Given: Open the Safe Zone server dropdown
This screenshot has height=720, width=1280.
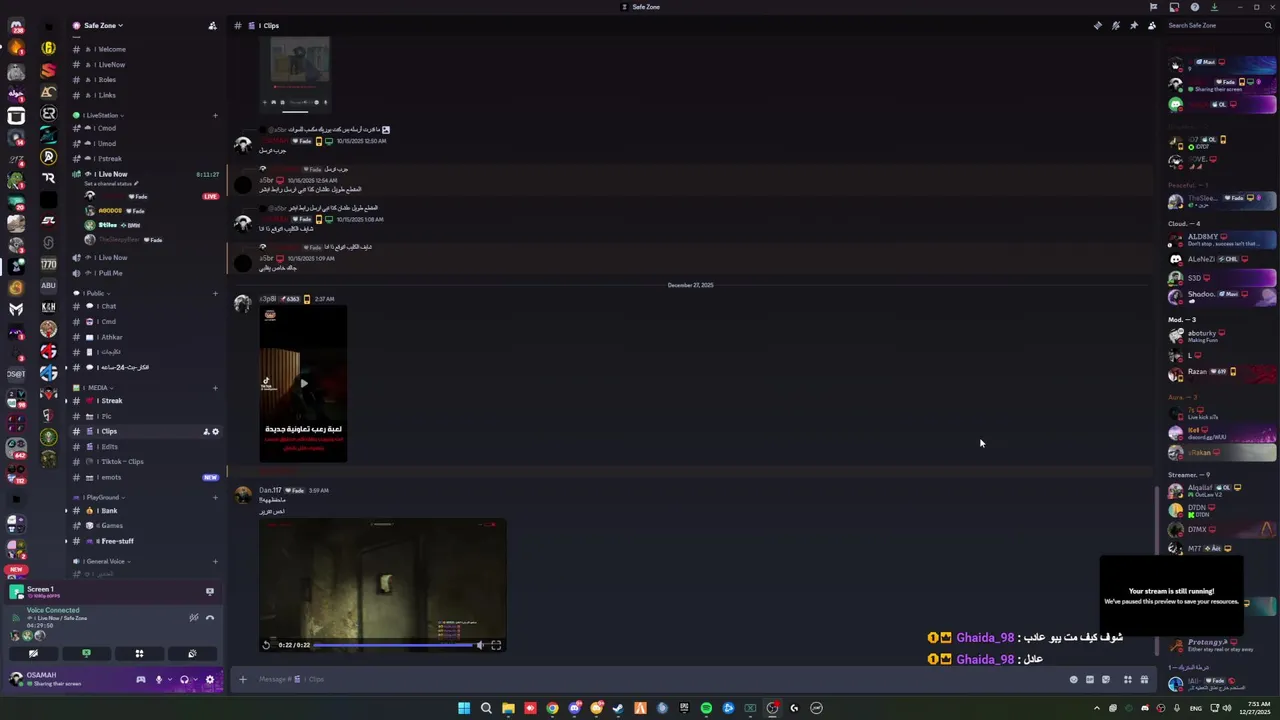Looking at the screenshot, I should point(104,25).
